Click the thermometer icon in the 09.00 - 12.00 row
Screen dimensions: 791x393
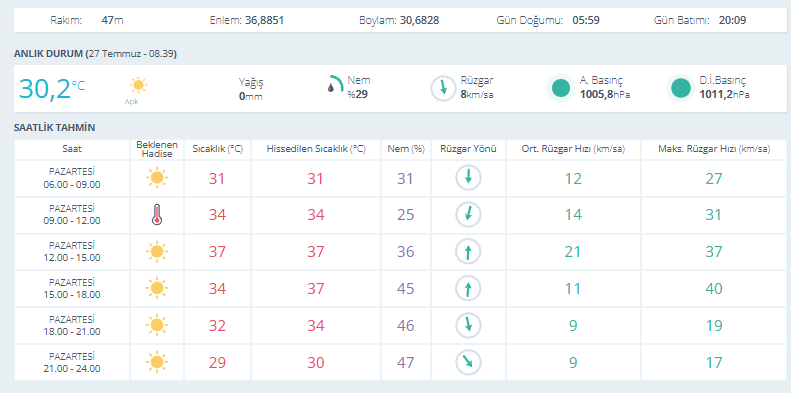157,214
